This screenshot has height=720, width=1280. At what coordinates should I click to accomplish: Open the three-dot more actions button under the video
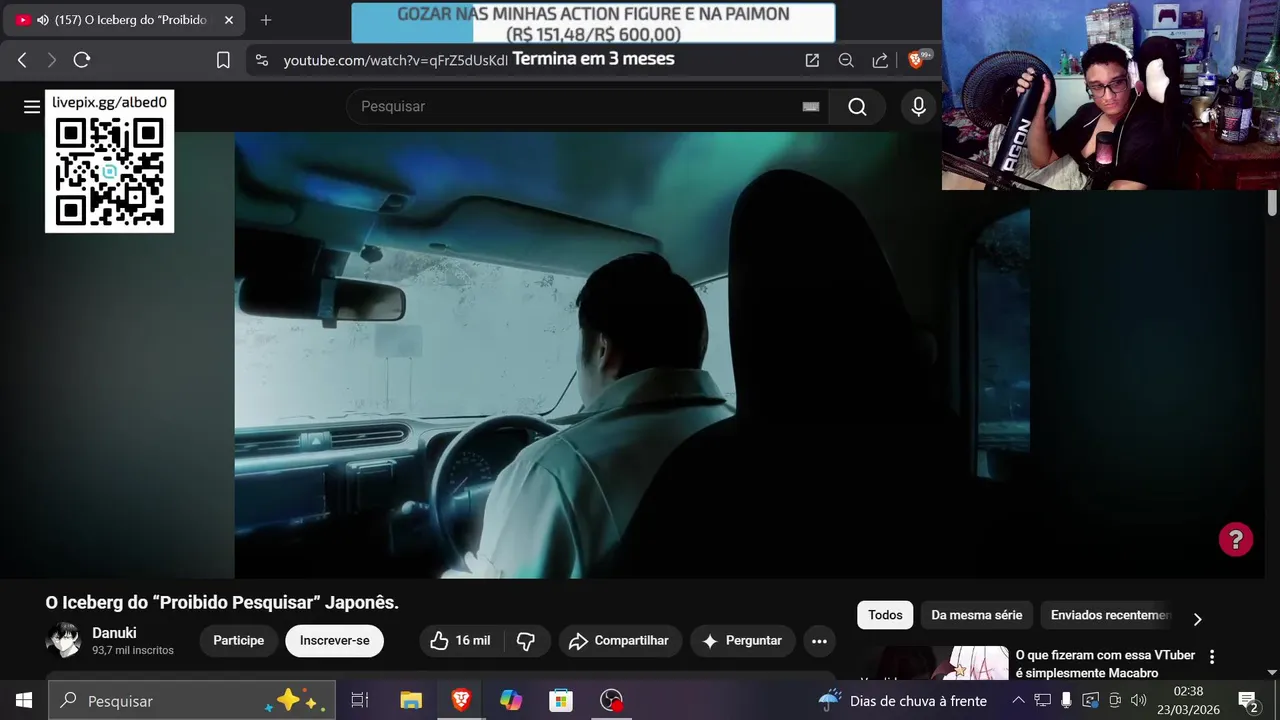(819, 641)
